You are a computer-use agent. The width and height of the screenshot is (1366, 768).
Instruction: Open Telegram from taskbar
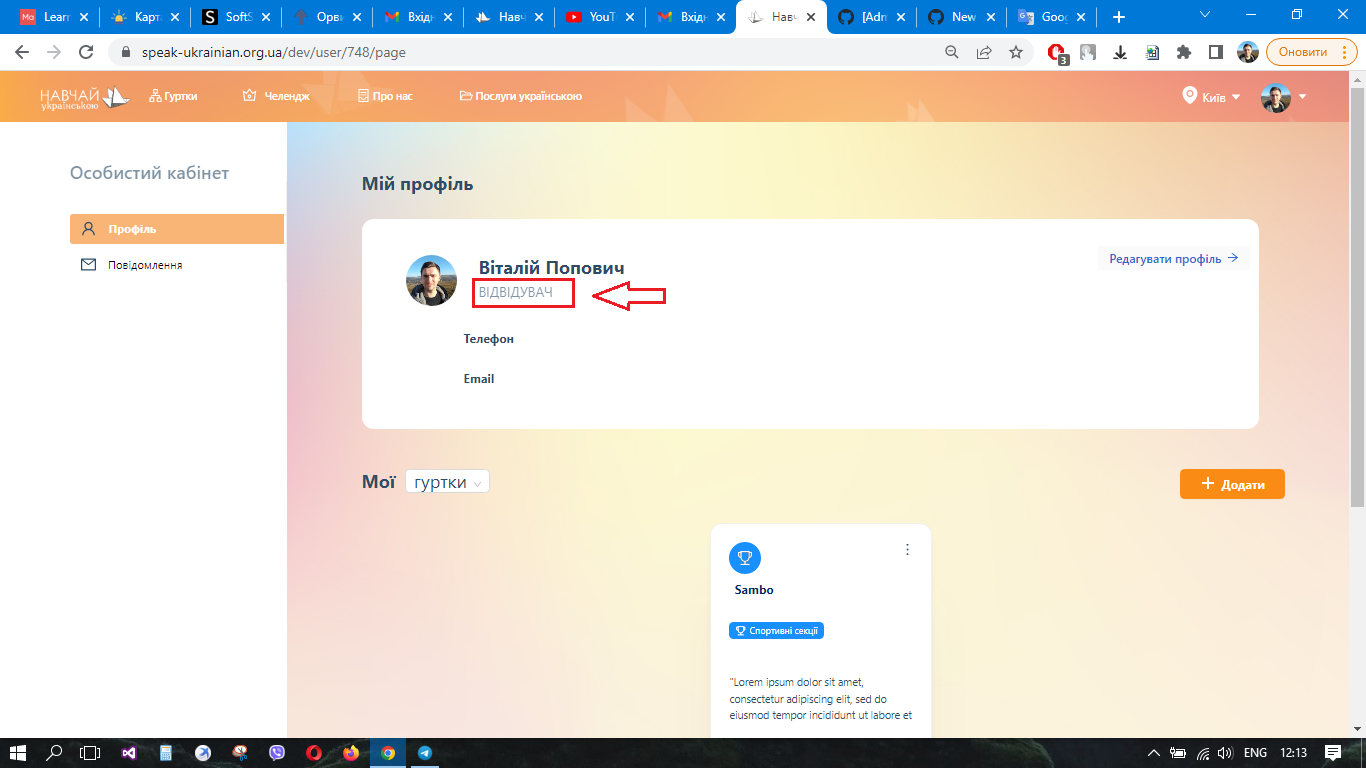[425, 753]
